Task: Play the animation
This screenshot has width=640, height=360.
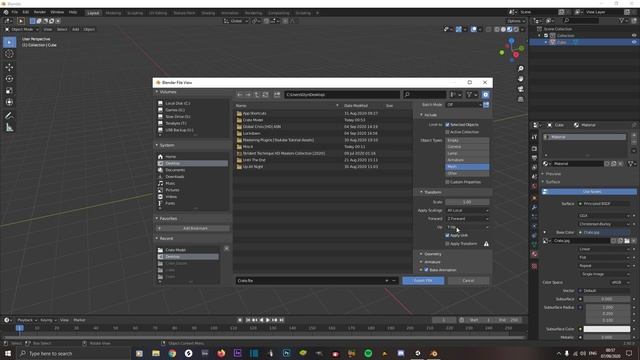Action: [268, 320]
